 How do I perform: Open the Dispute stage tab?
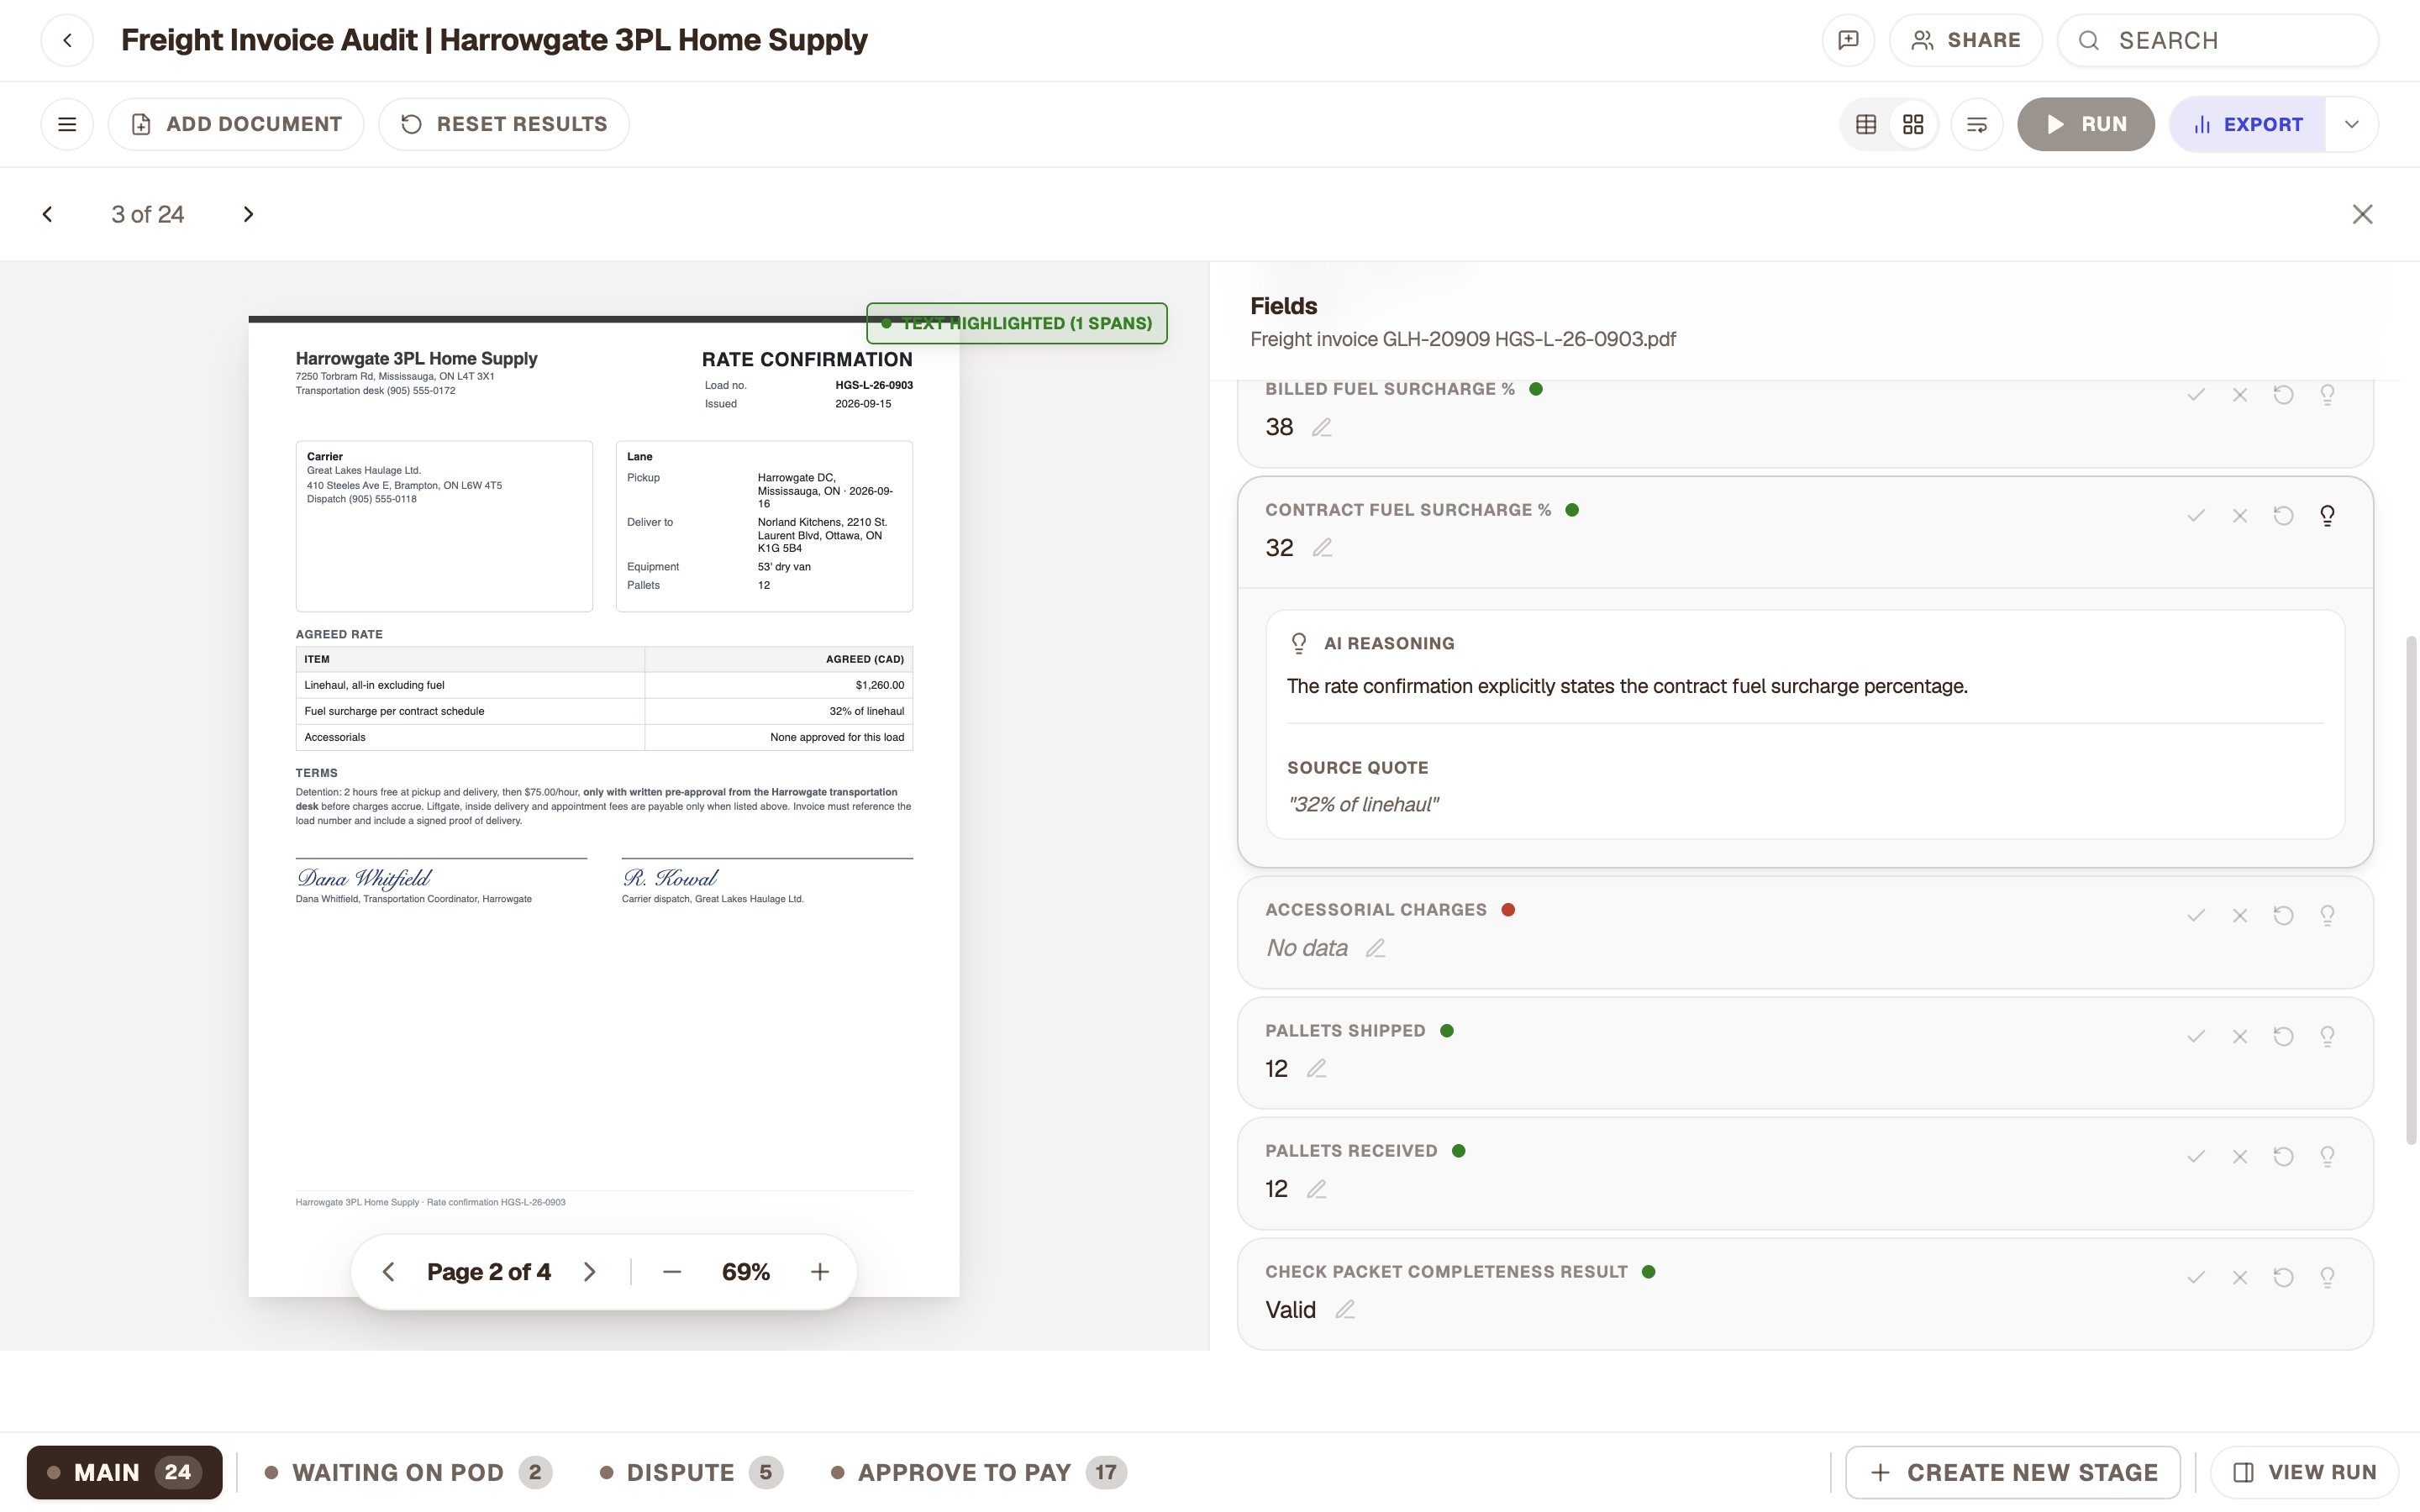tap(691, 1472)
